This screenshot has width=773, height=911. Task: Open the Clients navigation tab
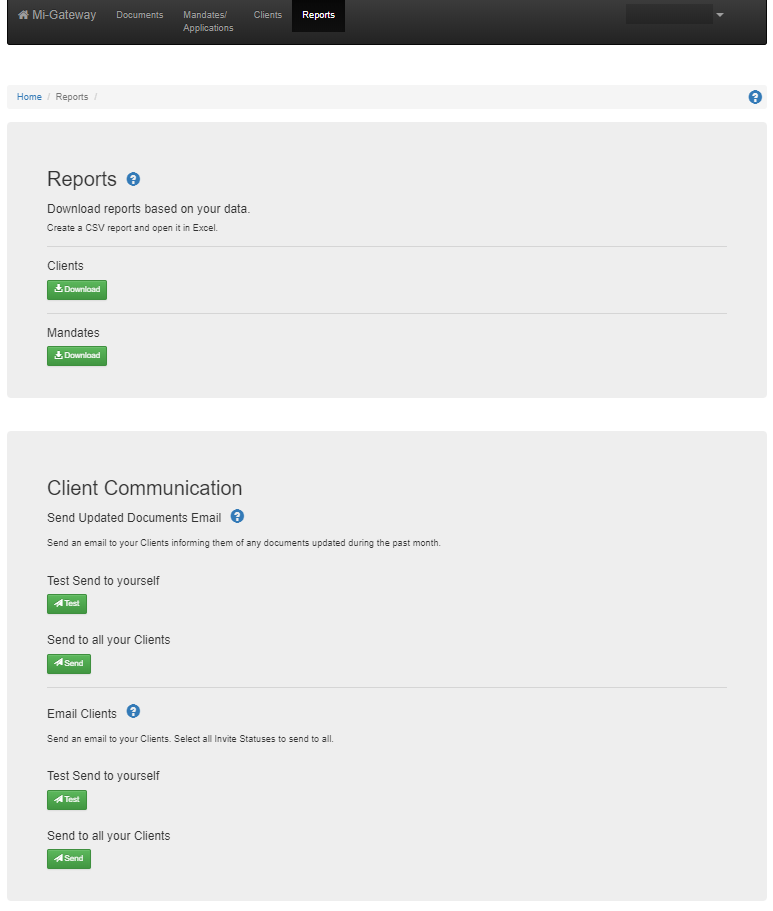pos(268,15)
